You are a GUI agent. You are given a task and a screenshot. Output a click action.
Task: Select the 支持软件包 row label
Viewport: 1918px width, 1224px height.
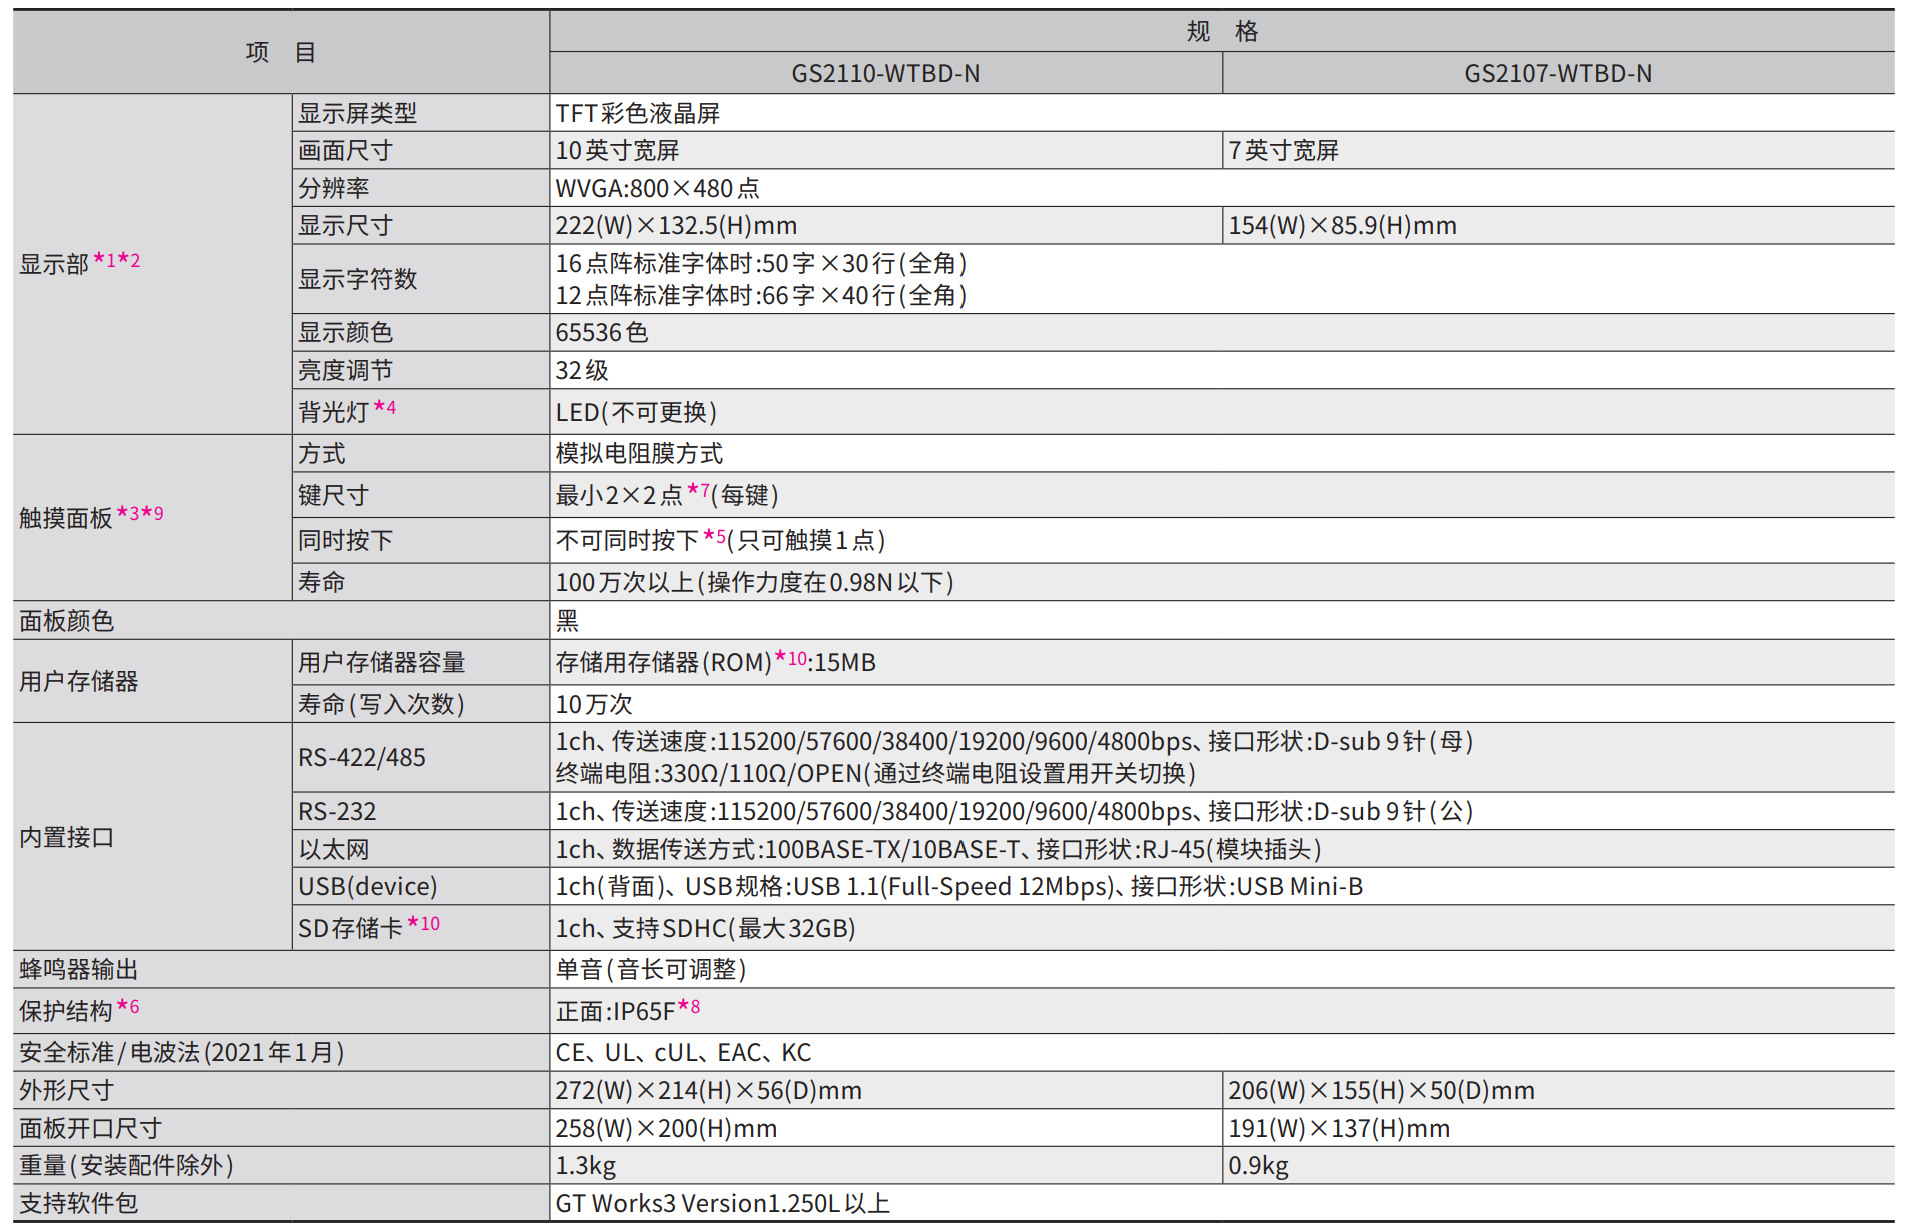[78, 1203]
